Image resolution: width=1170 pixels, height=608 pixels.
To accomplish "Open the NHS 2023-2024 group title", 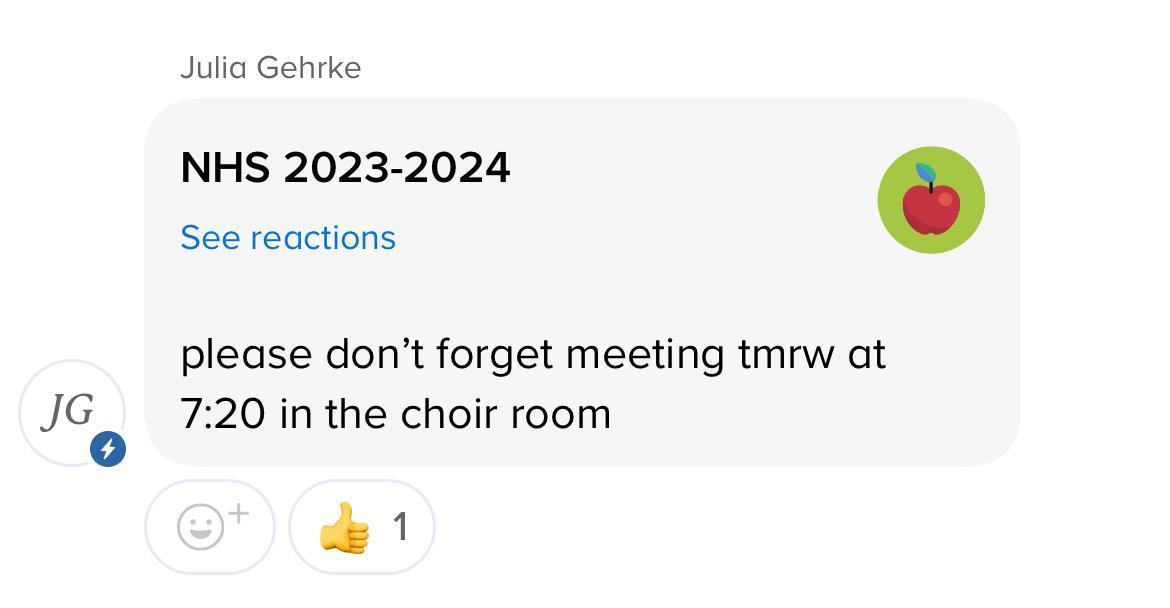I will click(x=345, y=167).
